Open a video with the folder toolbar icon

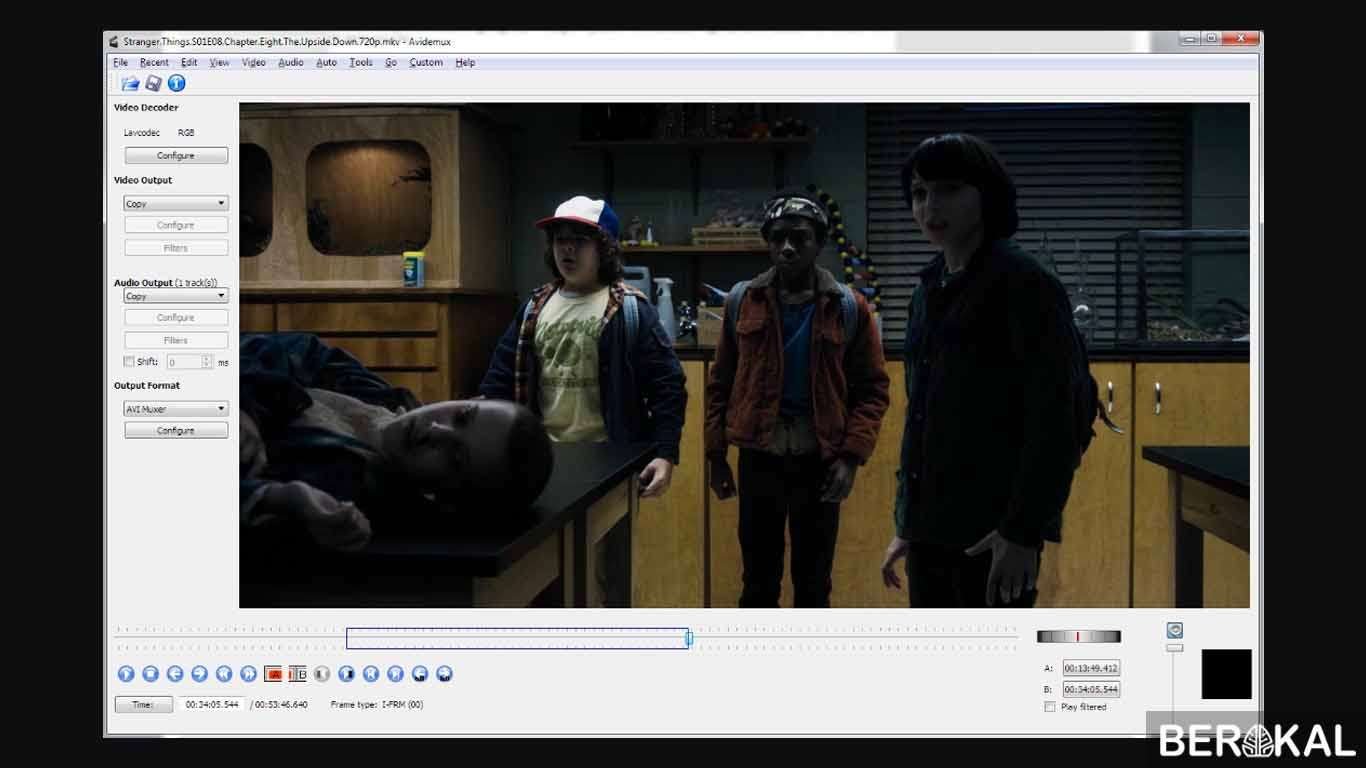pyautogui.click(x=130, y=84)
